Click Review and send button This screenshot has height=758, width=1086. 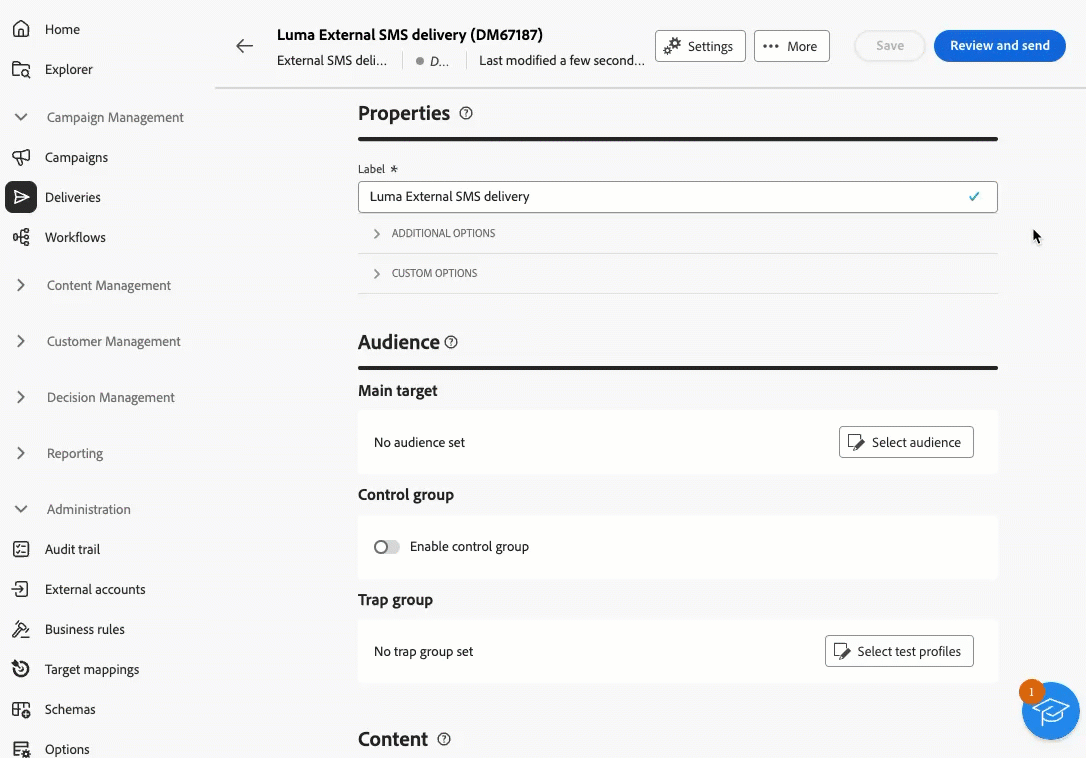(999, 46)
